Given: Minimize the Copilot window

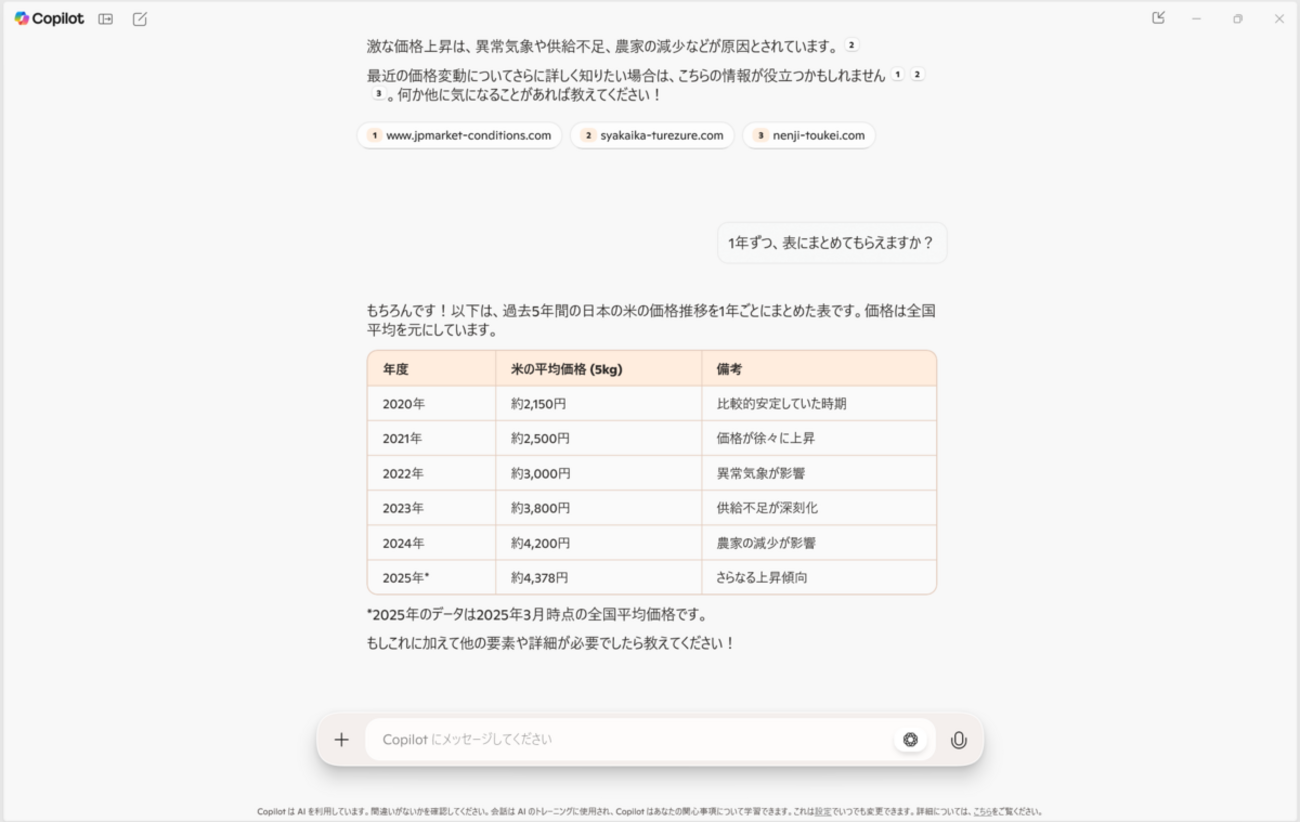Looking at the screenshot, I should point(1196,19).
